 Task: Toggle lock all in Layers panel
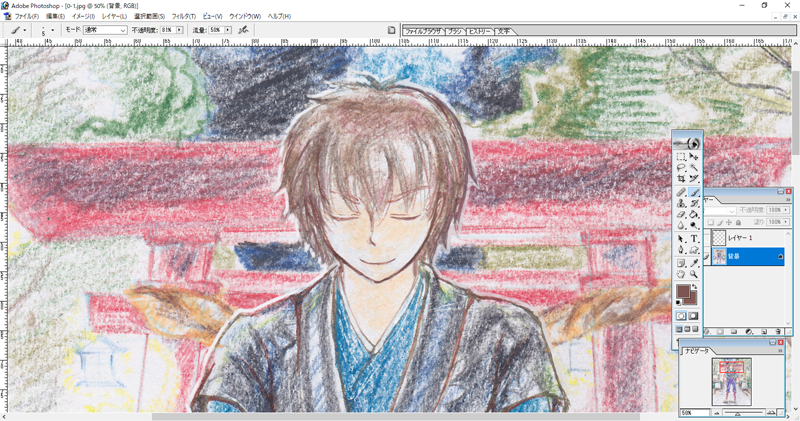click(x=738, y=222)
